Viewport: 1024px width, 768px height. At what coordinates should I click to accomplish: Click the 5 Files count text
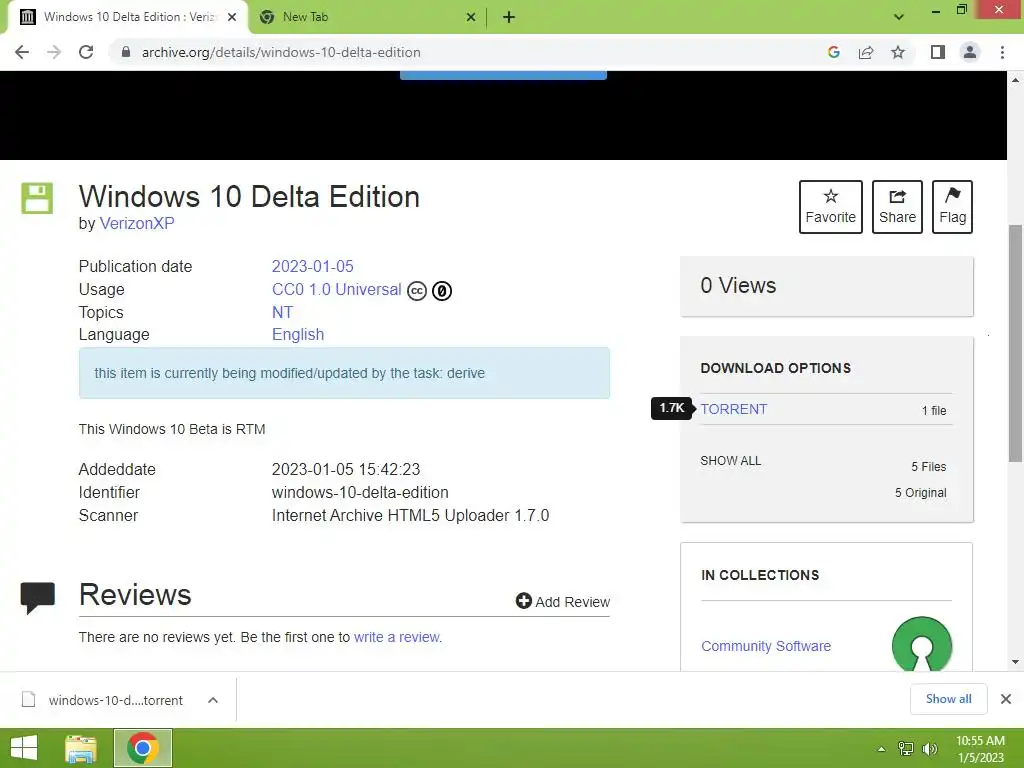[929, 466]
